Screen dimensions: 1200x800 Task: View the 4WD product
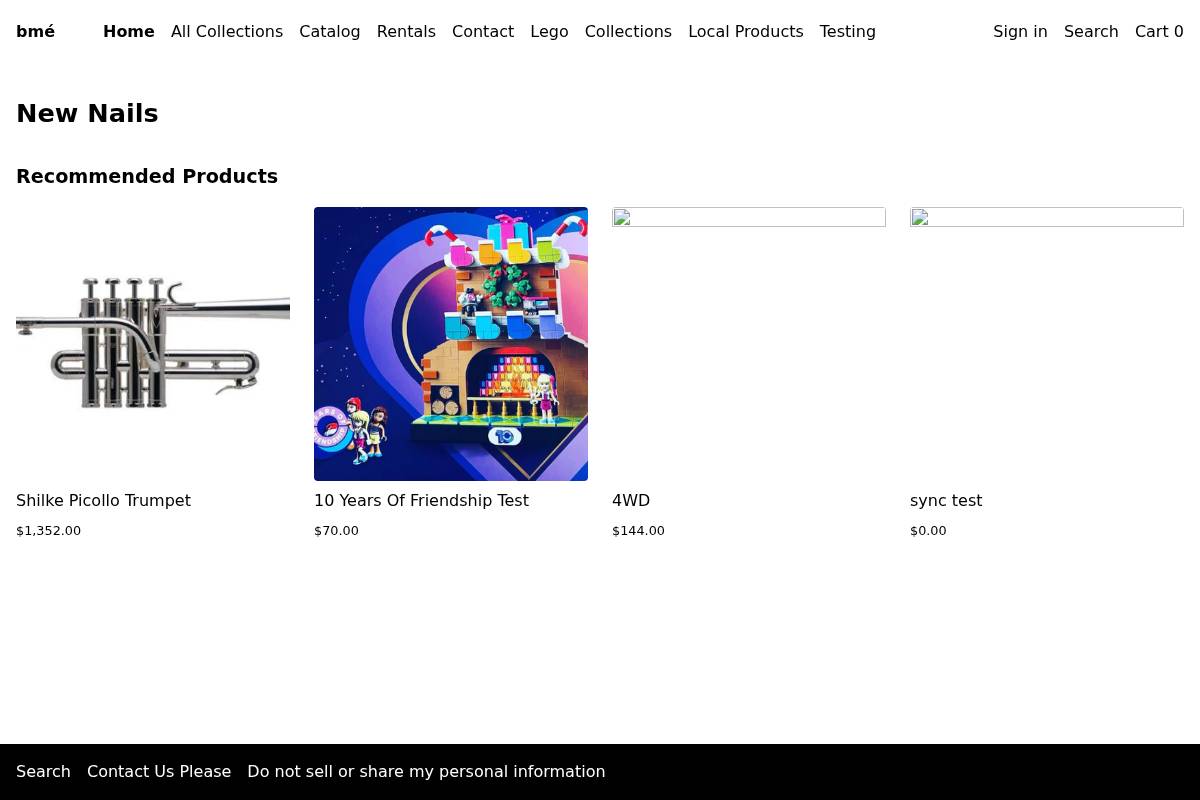tap(630, 500)
